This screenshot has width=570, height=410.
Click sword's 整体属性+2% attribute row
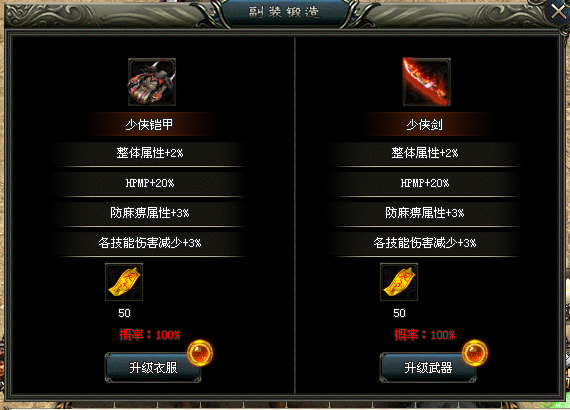click(x=425, y=153)
